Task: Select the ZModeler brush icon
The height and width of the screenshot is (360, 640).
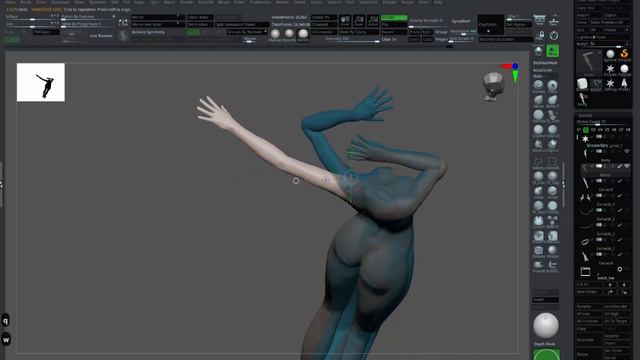Action: pos(538,251)
